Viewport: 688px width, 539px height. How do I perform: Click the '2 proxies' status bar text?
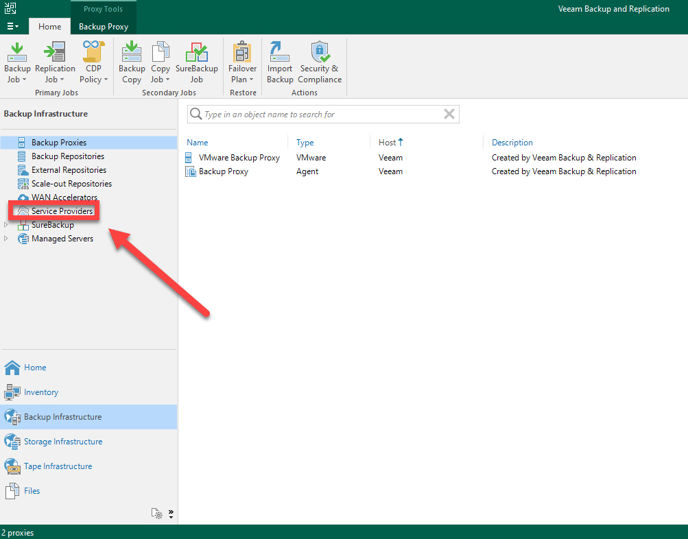(x=18, y=532)
